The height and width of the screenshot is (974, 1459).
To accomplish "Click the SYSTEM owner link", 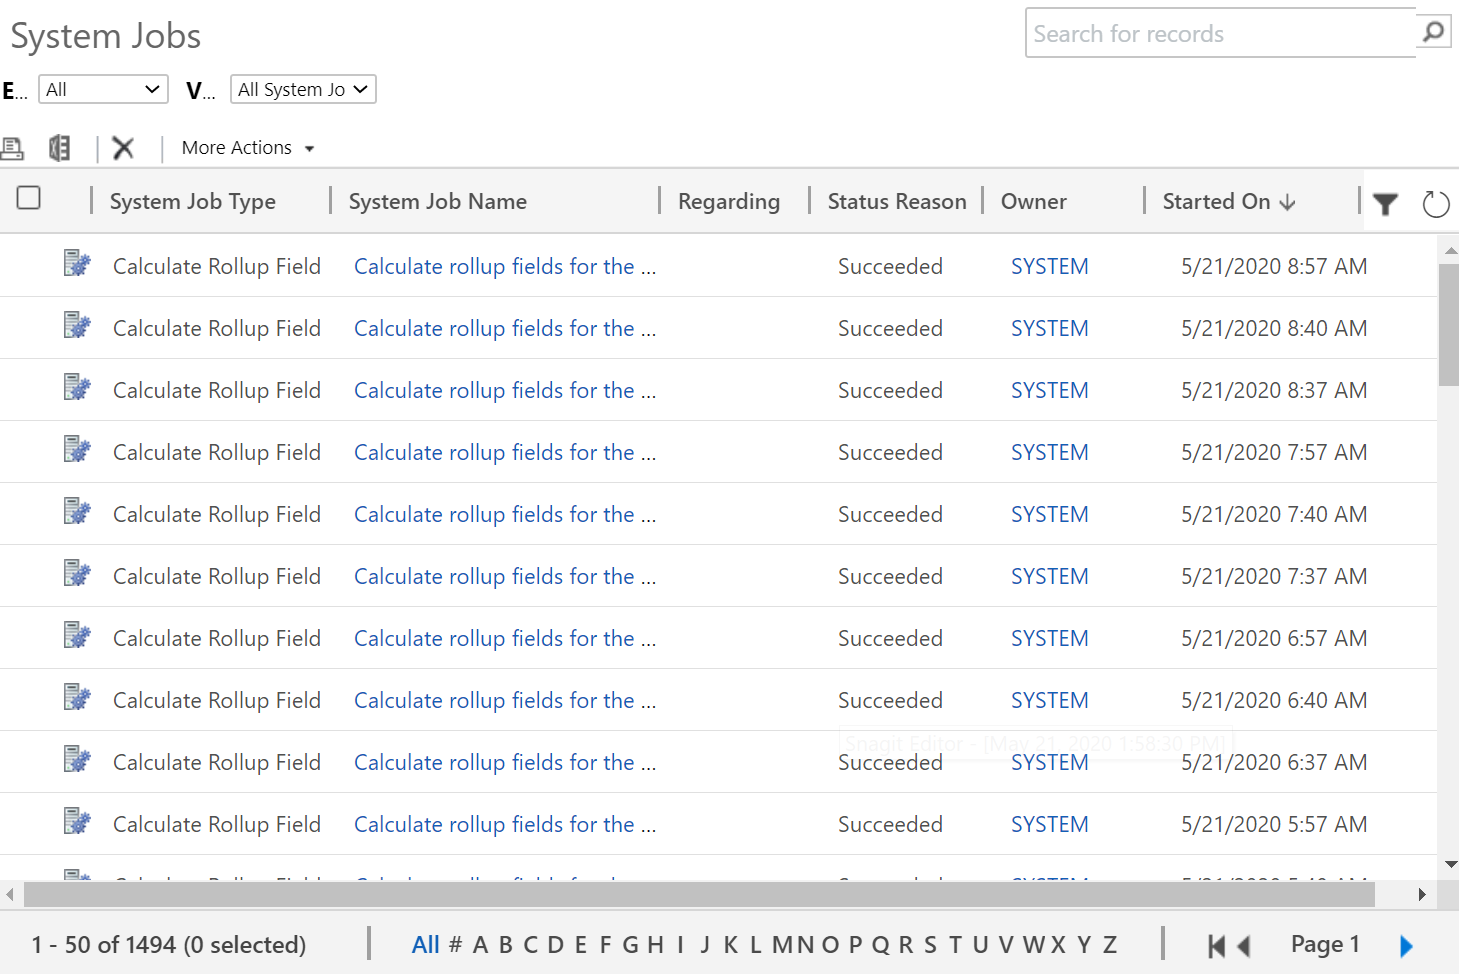I will point(1049,266).
